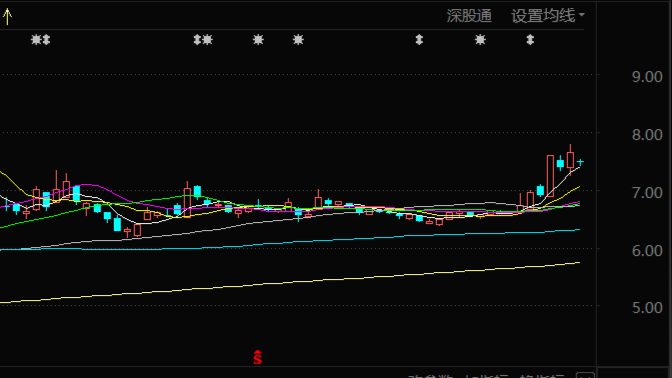Select the red candle with the highest wick

(x=570, y=160)
